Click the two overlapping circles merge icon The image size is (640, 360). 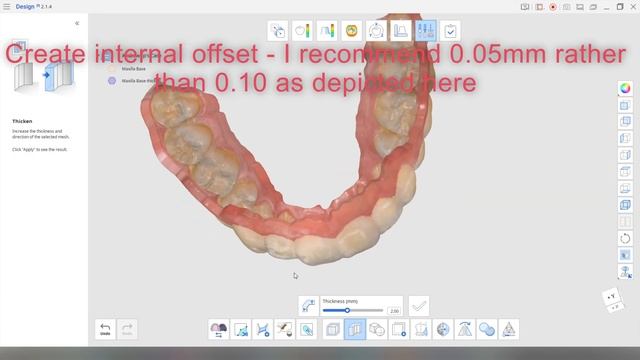[x=487, y=329]
